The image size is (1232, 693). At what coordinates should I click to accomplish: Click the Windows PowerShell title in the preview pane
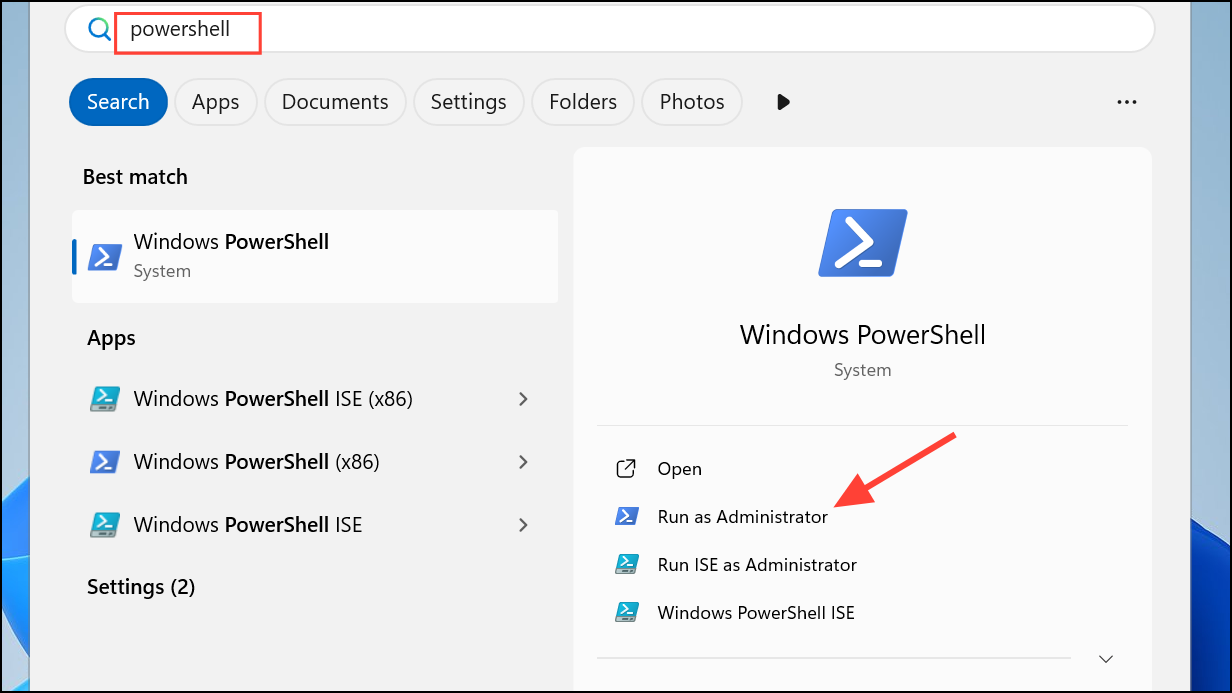pyautogui.click(x=862, y=334)
